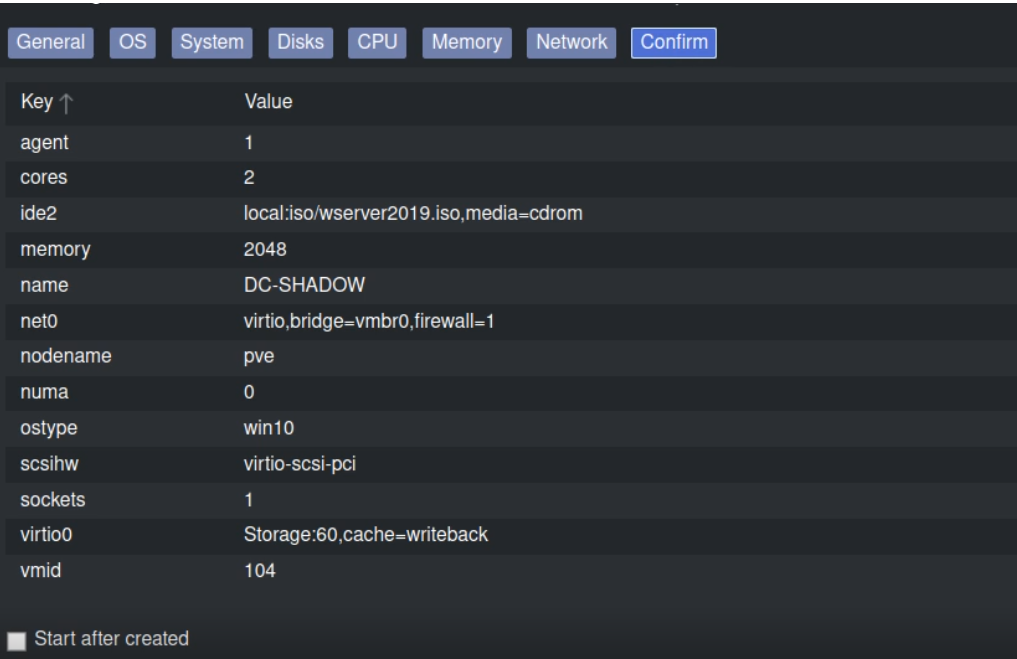Switch to the Memory tab
This screenshot has height=659, width=1017.
(x=467, y=43)
